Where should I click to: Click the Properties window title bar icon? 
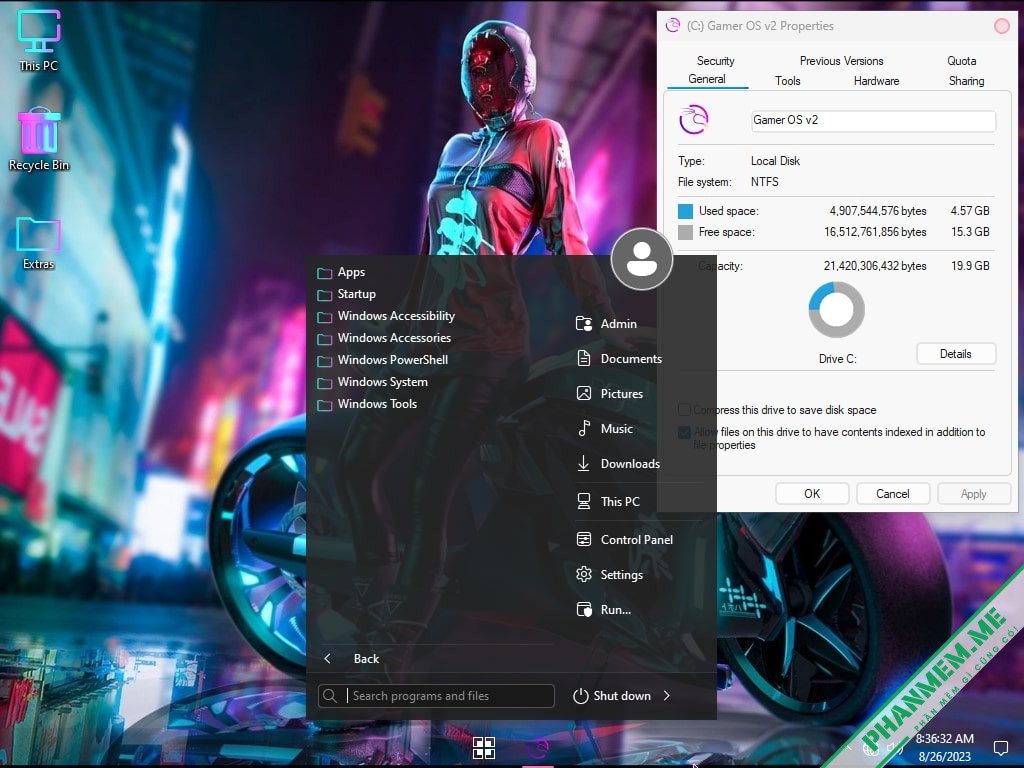(x=673, y=25)
